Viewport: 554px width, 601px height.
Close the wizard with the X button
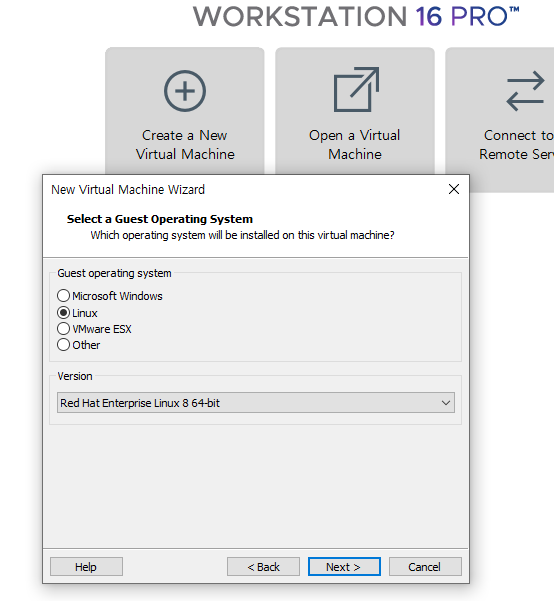454,189
